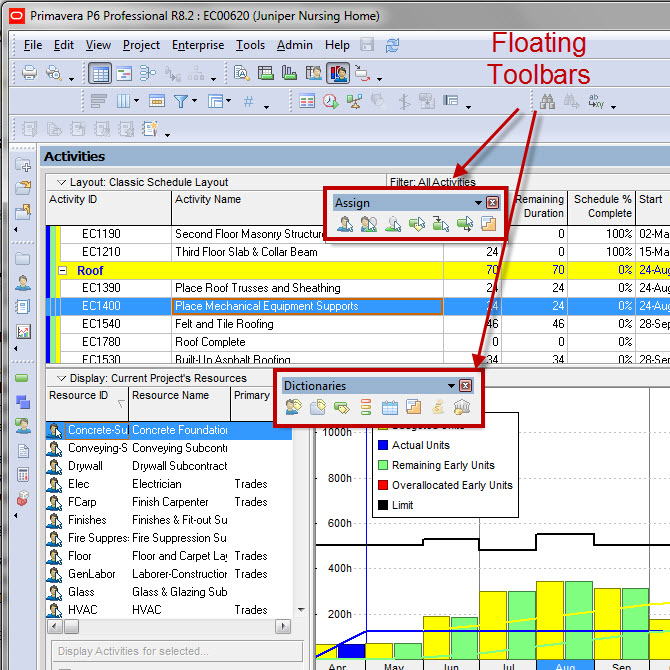Click the Find binoculars icon
The image size is (670, 670).
click(x=547, y=101)
